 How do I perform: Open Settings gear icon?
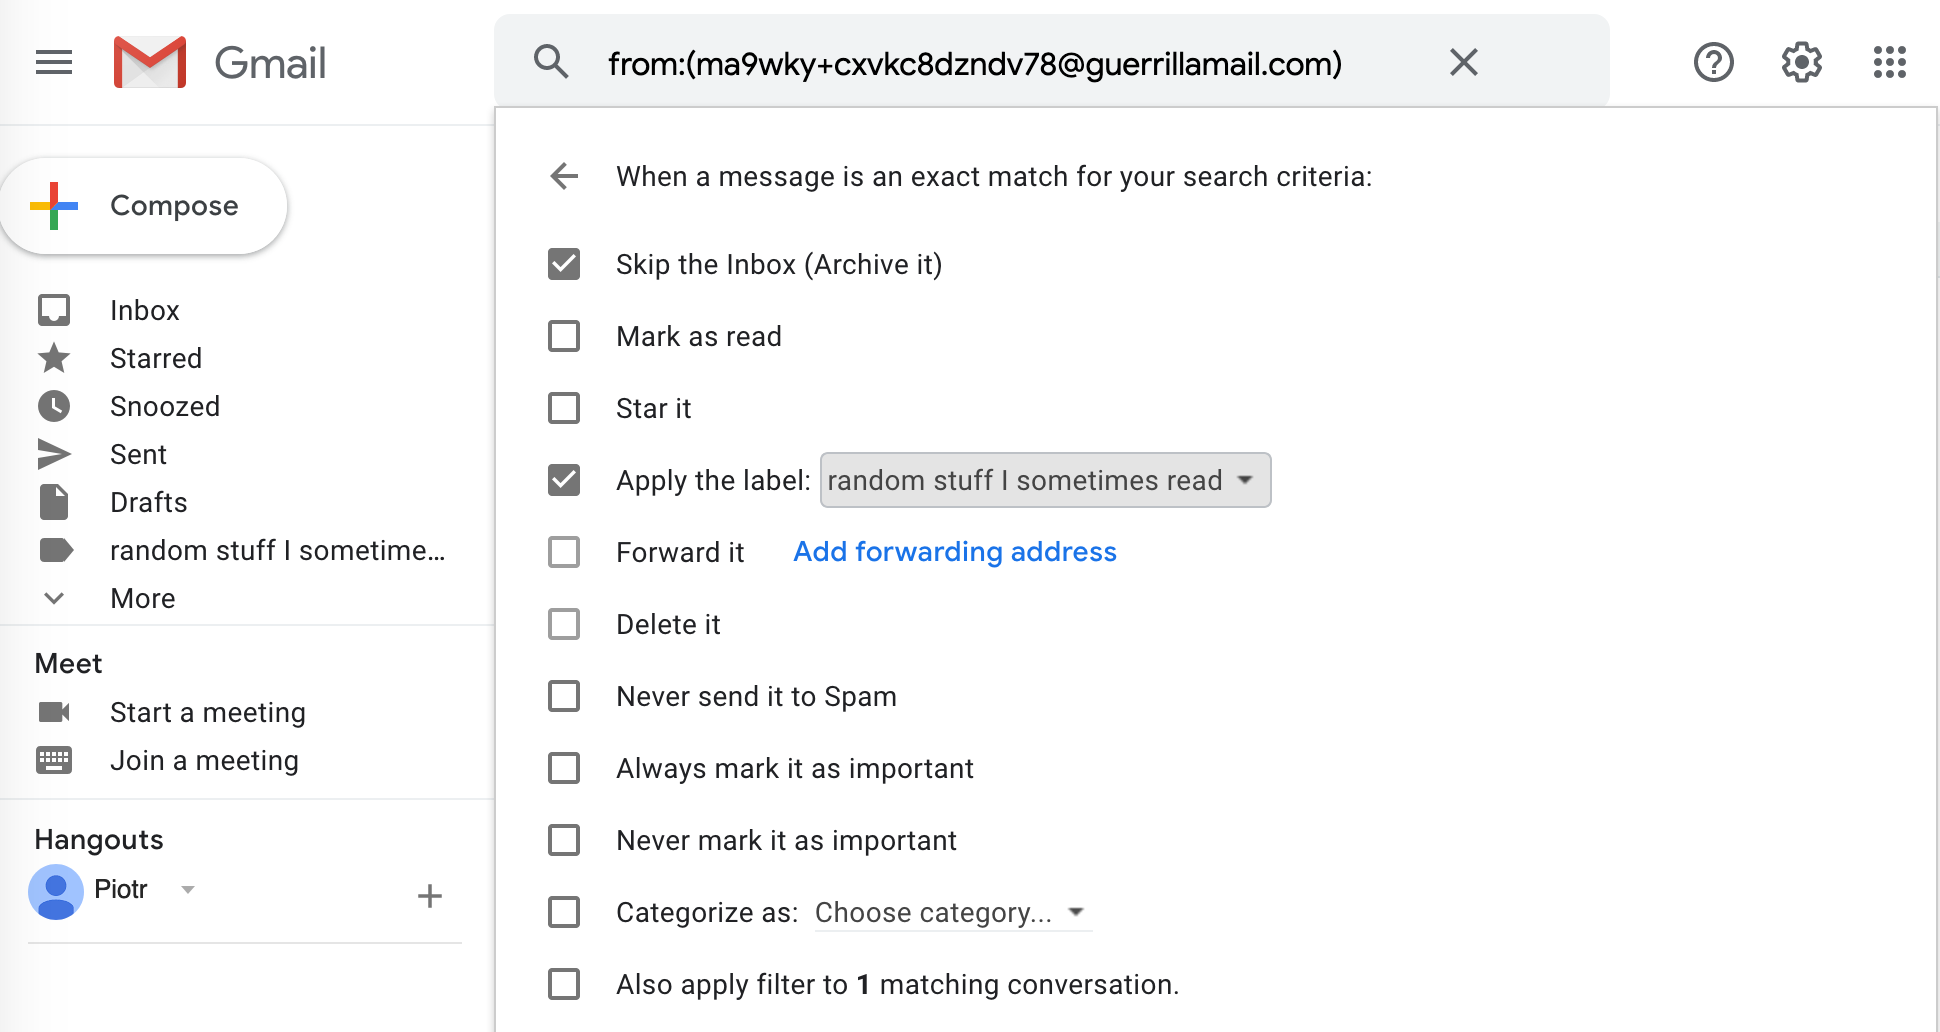(x=1801, y=62)
